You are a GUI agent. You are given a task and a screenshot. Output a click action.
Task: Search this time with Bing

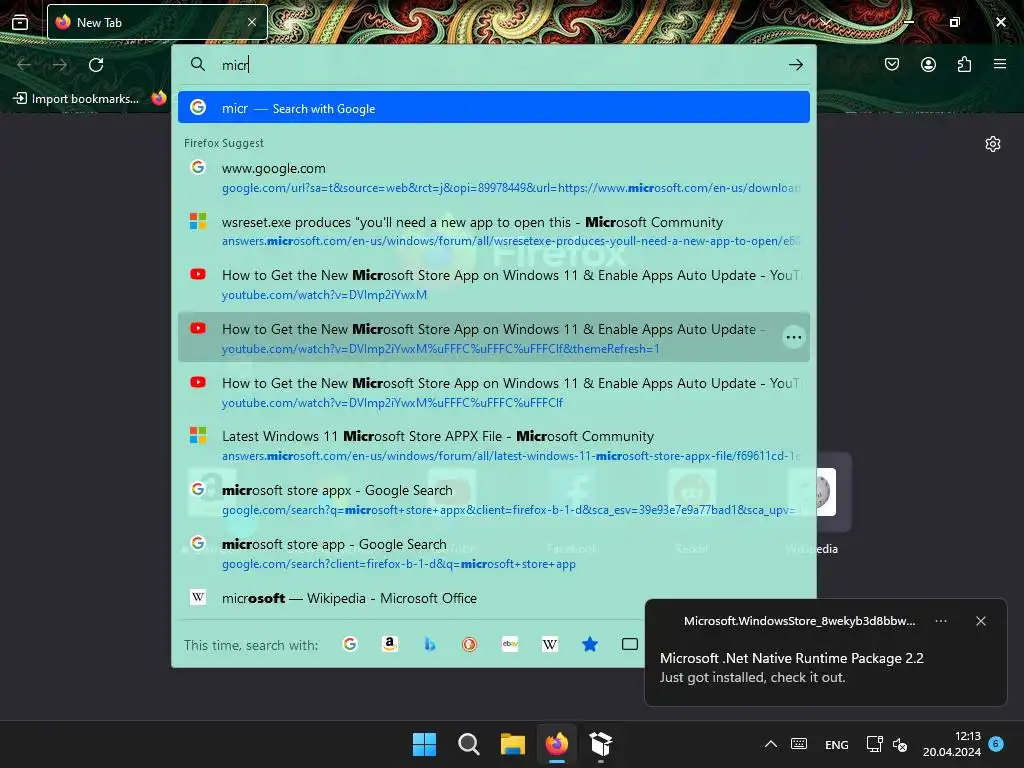(430, 645)
